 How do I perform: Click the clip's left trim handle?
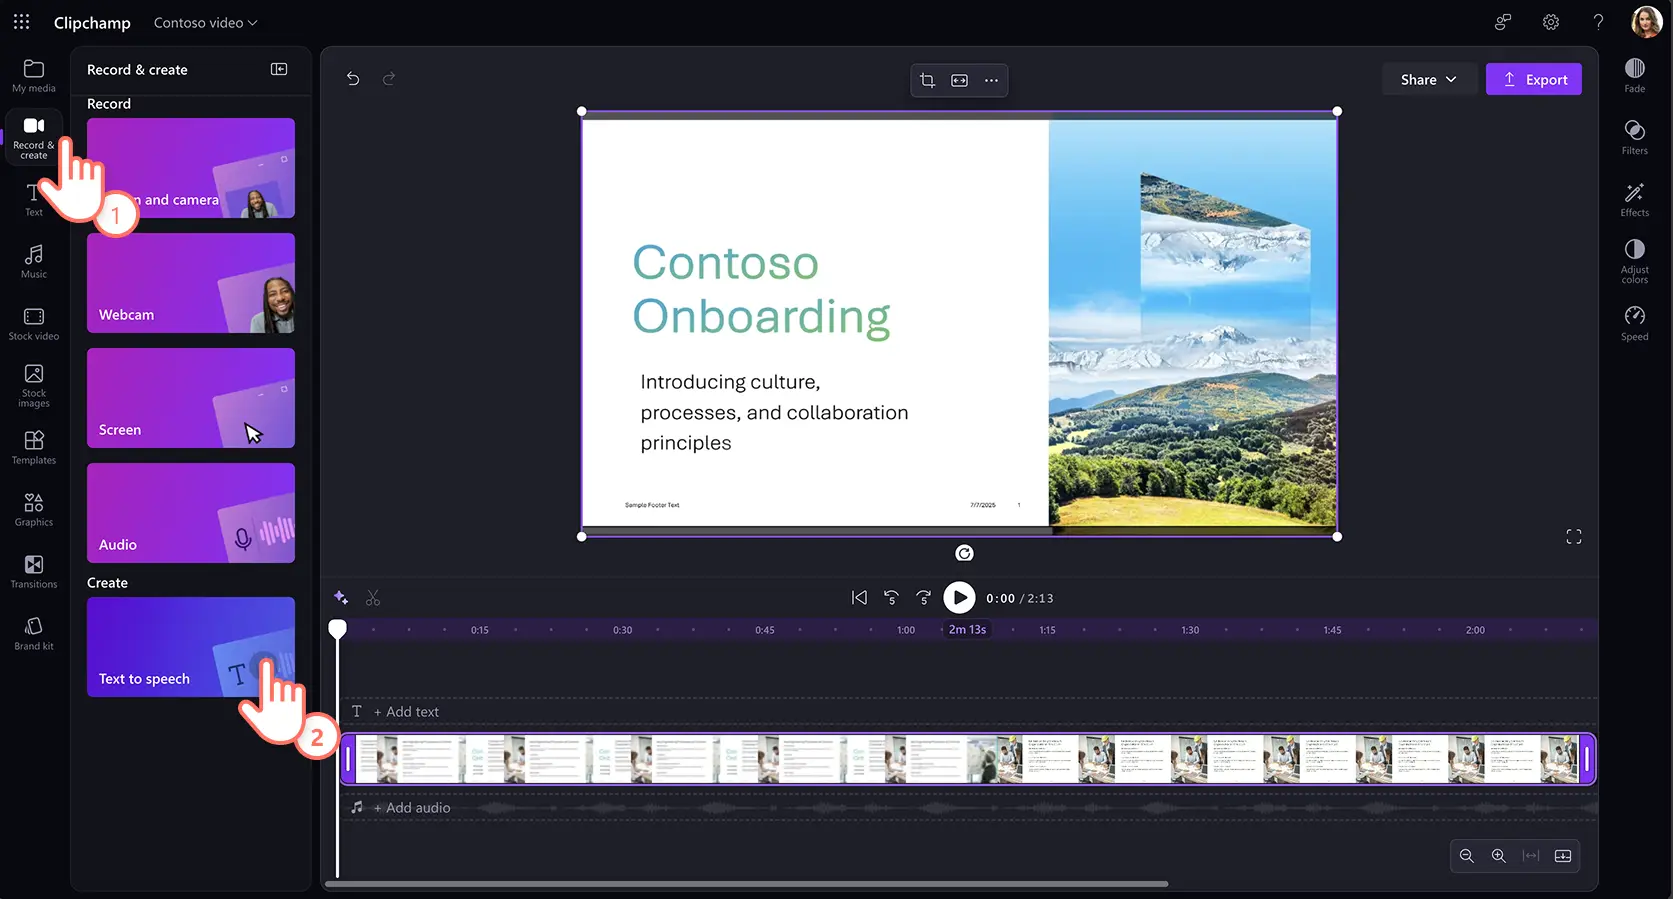tap(348, 759)
